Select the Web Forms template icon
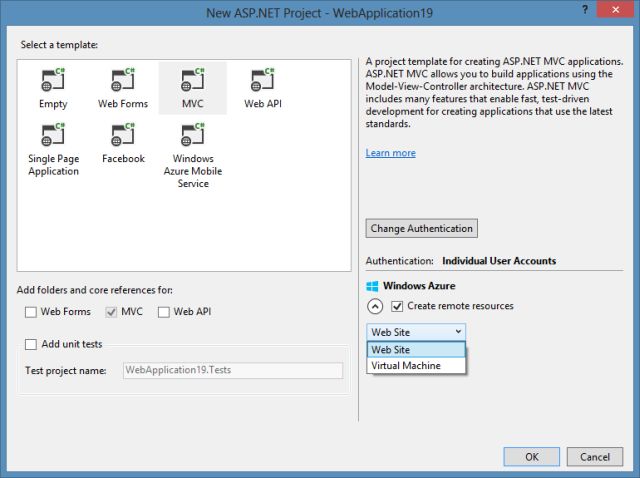Viewport: 640px width, 478px height. click(x=123, y=80)
